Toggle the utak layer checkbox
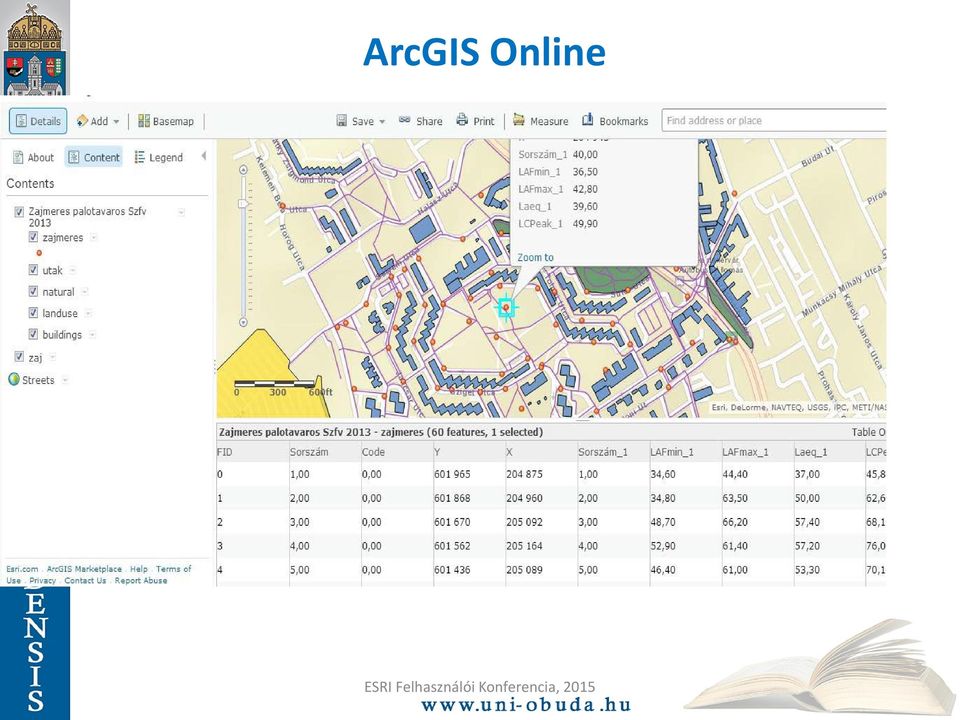The height and width of the screenshot is (720, 960). (33, 269)
